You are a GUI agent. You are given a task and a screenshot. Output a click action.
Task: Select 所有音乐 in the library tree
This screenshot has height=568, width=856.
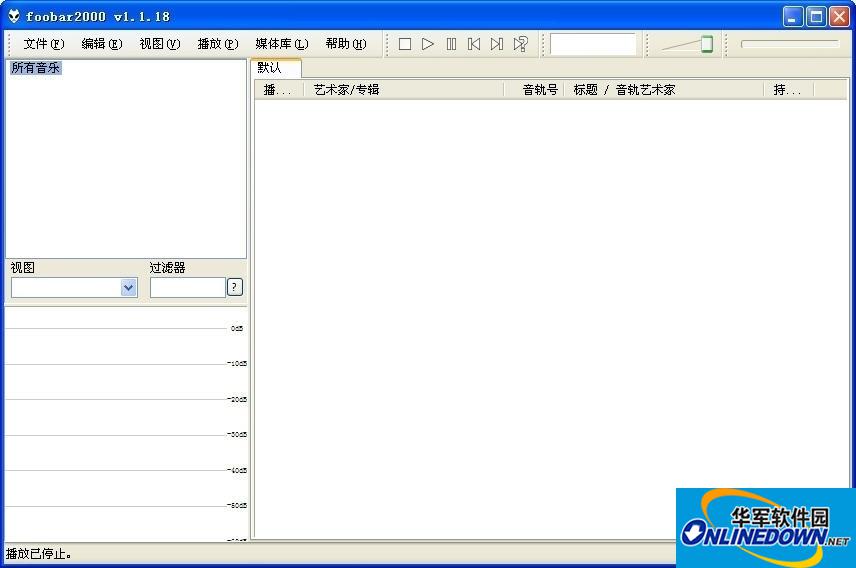[35, 68]
